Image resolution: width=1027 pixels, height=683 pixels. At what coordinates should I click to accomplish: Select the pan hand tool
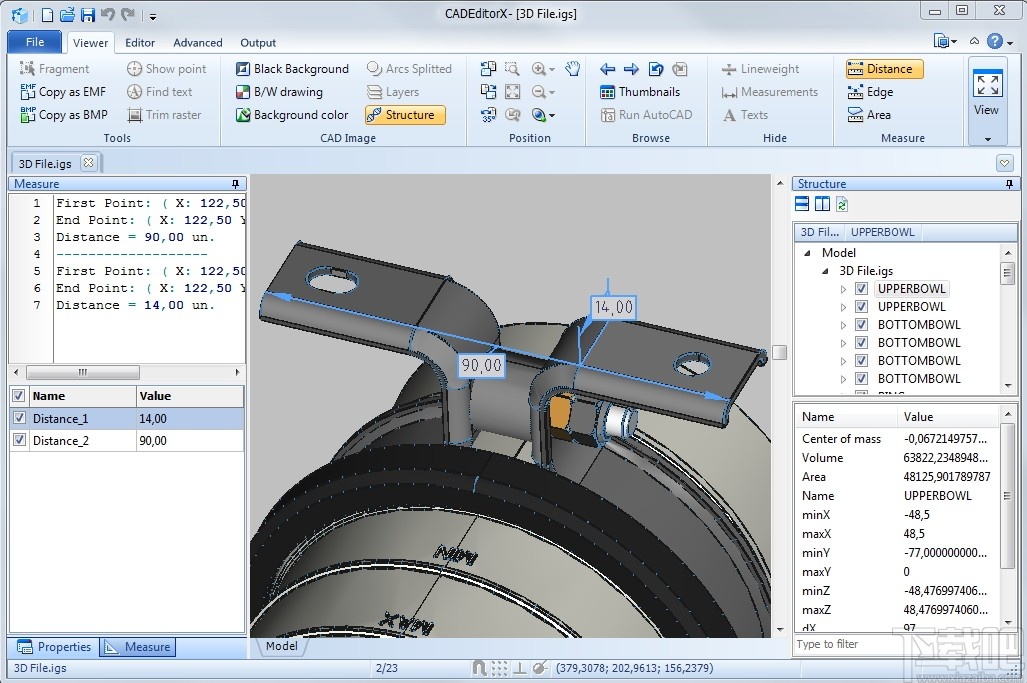(x=572, y=69)
